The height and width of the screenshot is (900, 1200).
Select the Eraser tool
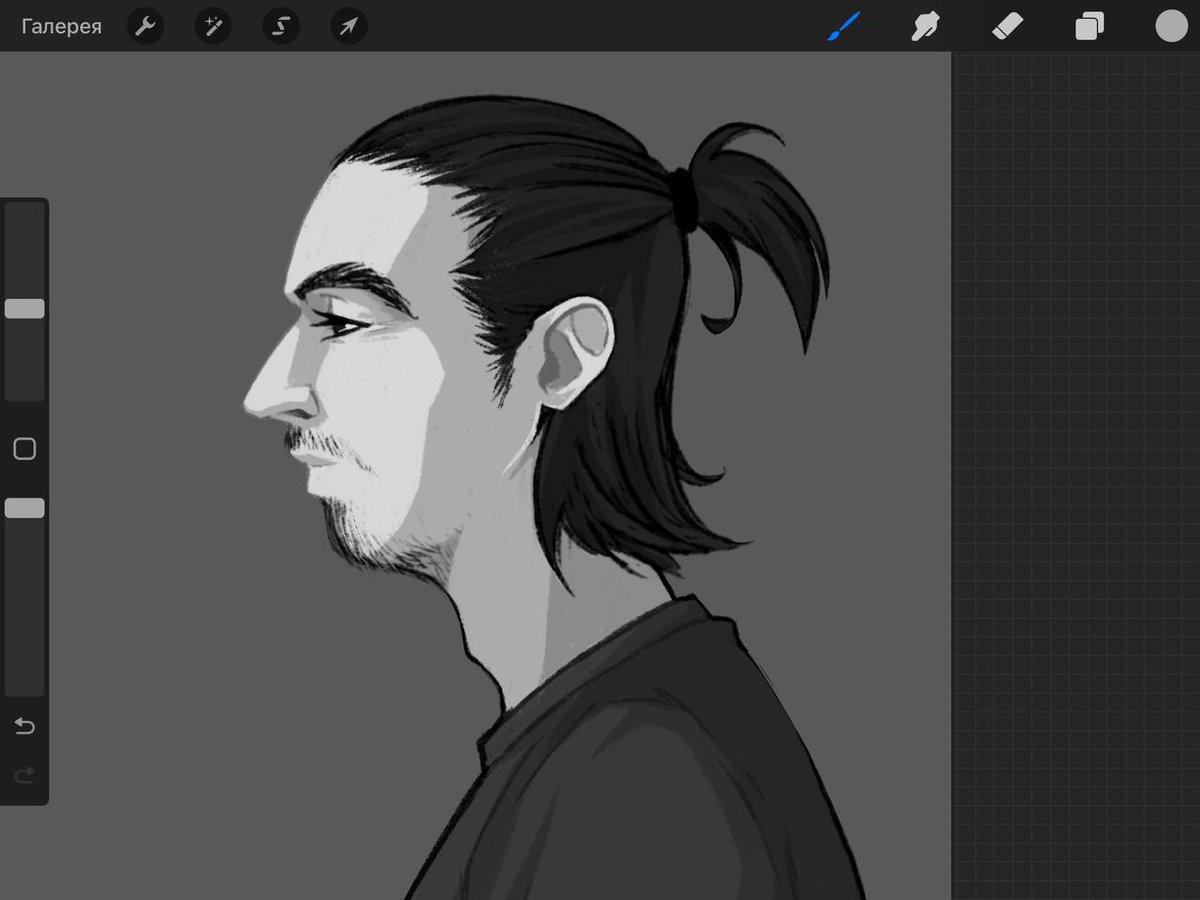(1007, 26)
